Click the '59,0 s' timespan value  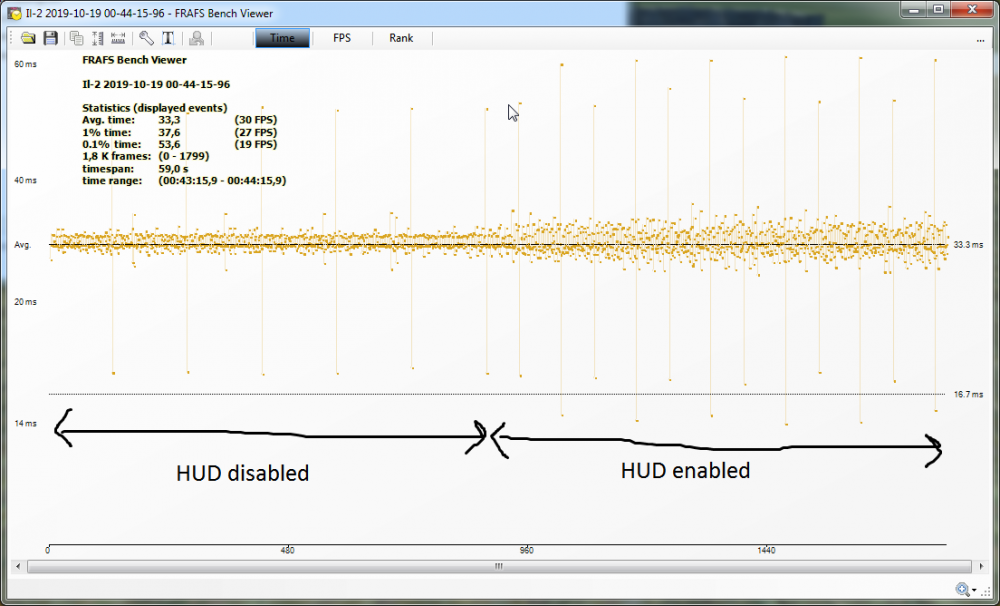pyautogui.click(x=173, y=169)
